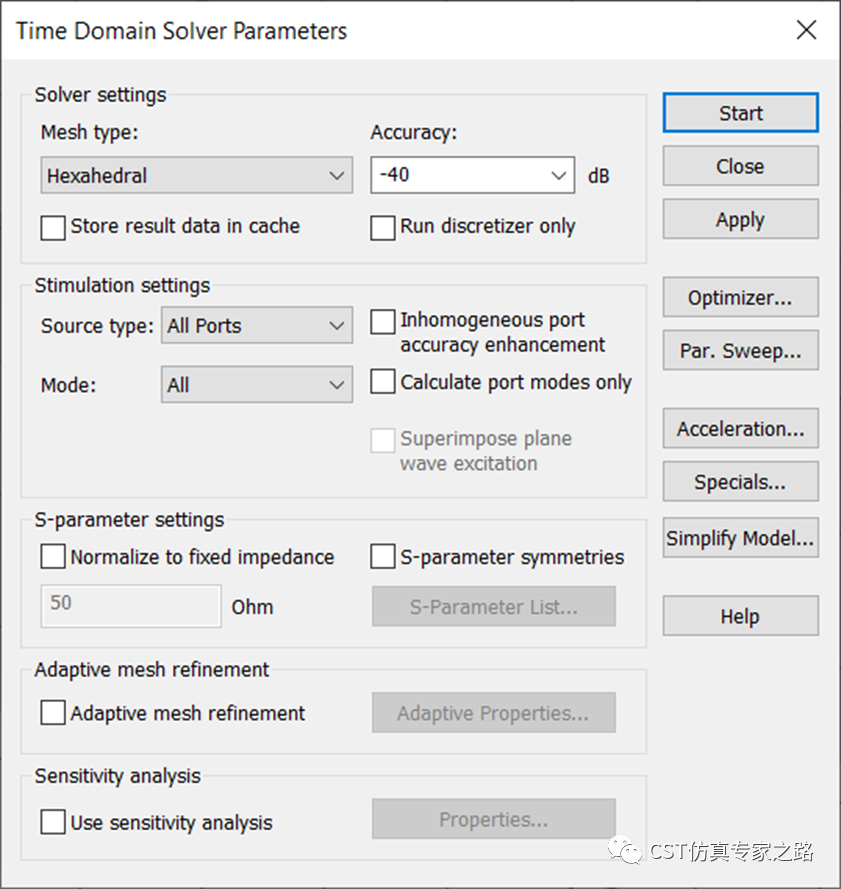Check Use sensitivity analysis

pos(53,822)
